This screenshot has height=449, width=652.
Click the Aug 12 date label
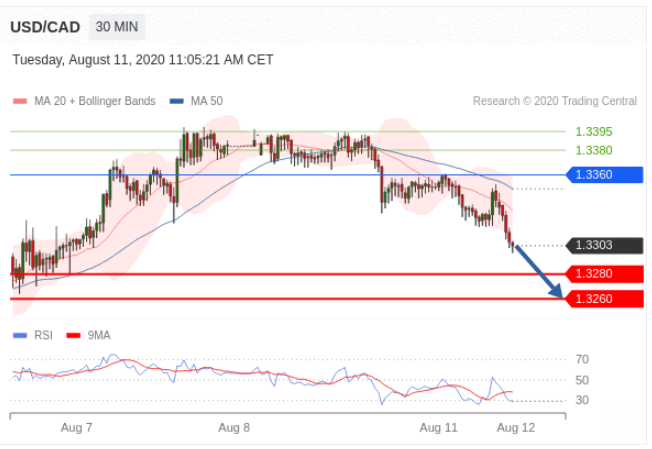pos(516,427)
